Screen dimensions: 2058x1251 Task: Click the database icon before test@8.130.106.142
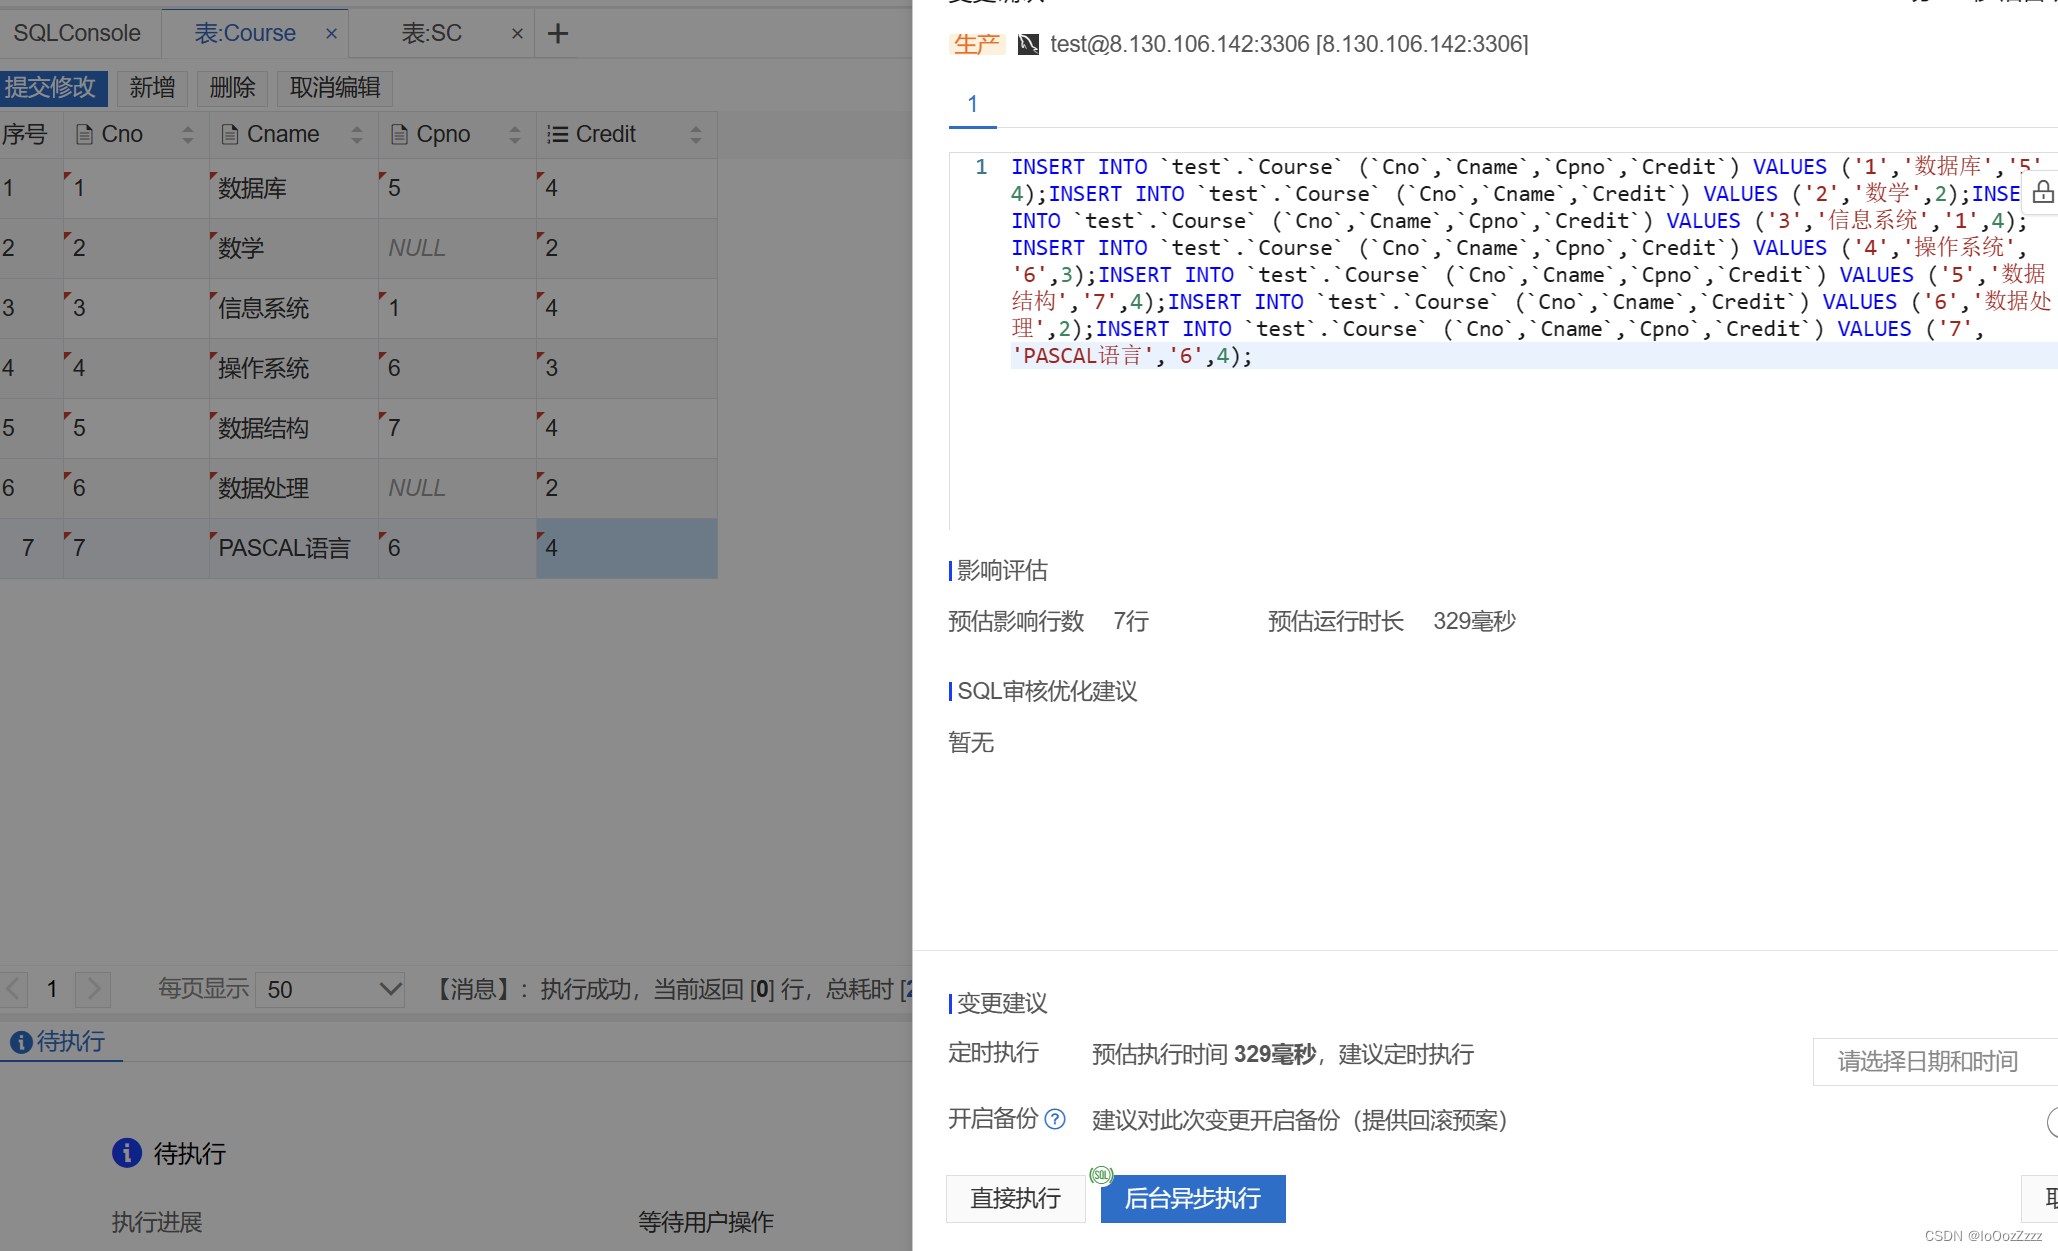[1028, 44]
